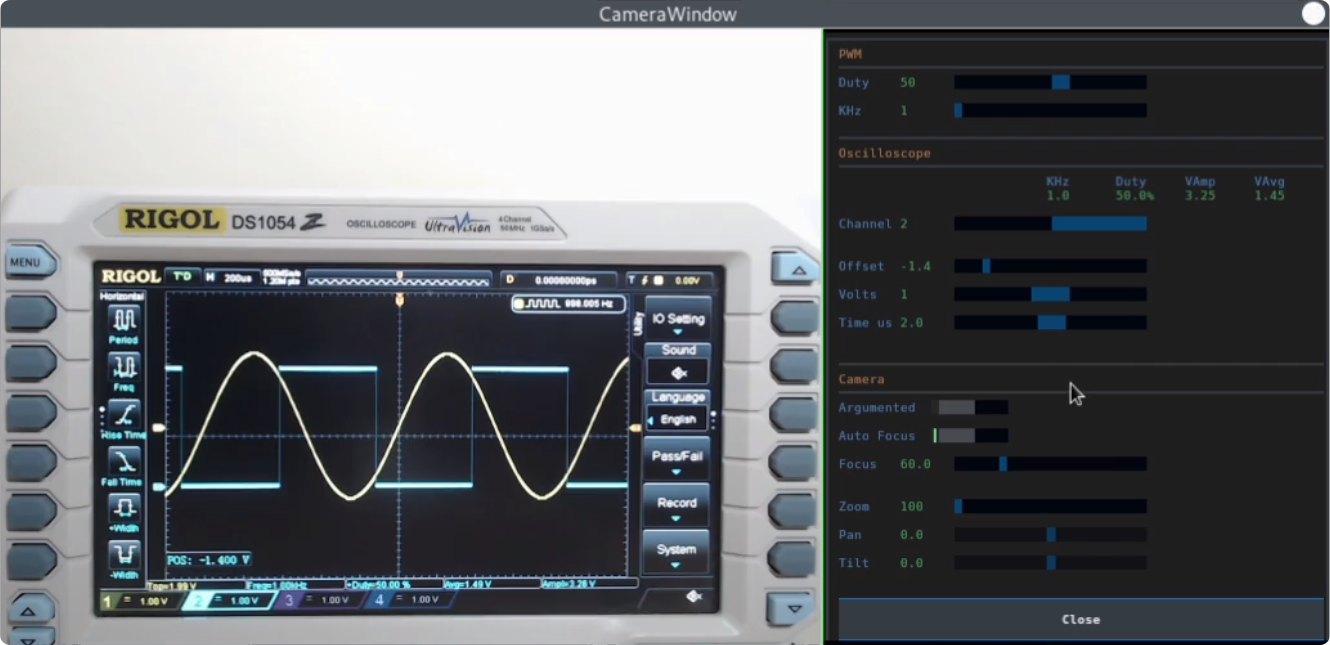Open the Record submenu
The width and height of the screenshot is (1330, 645).
tap(678, 507)
